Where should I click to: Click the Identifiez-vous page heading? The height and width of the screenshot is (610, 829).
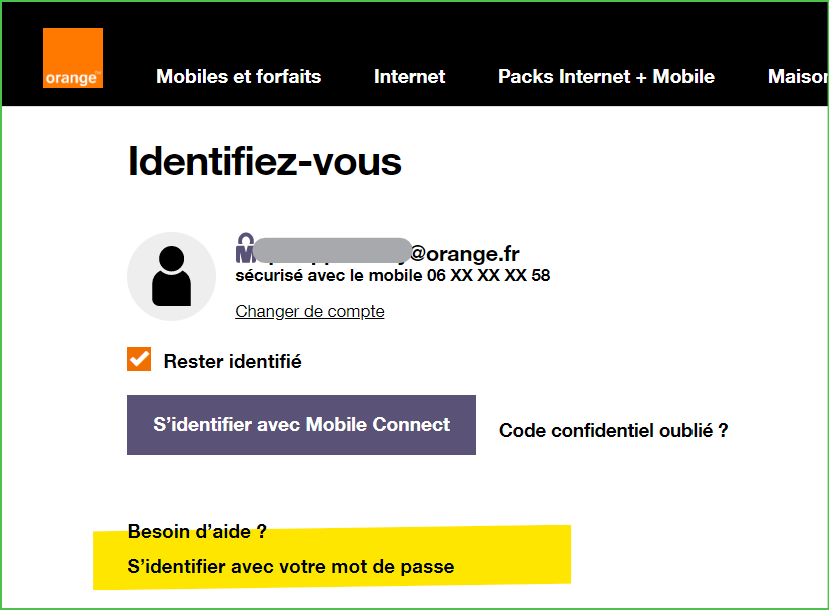[x=265, y=161]
